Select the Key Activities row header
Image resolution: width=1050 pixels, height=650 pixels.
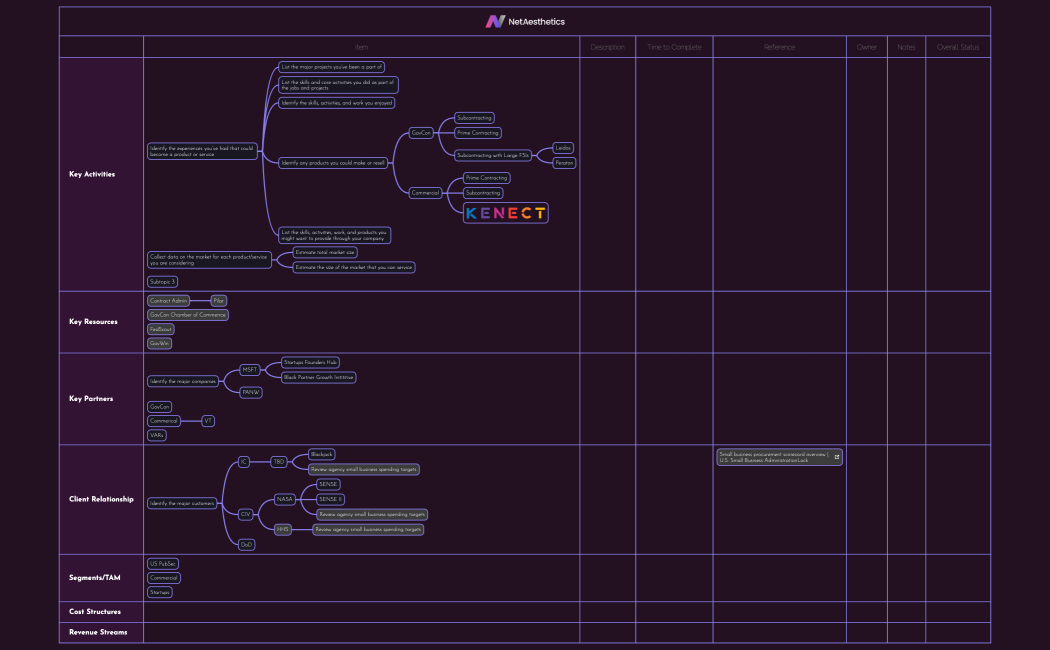[92, 174]
